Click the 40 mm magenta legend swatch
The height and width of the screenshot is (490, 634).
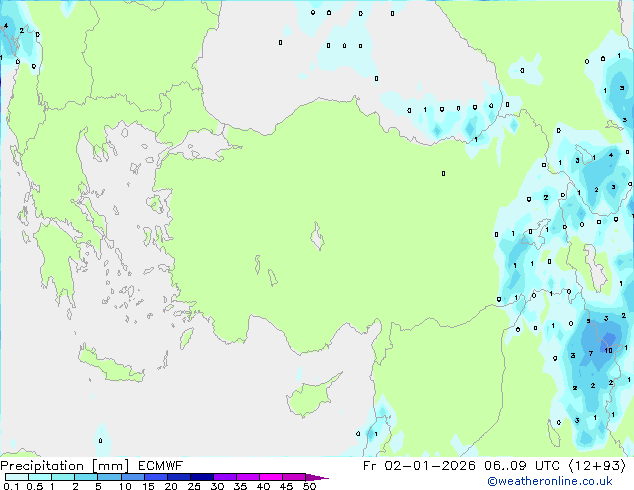point(271,477)
